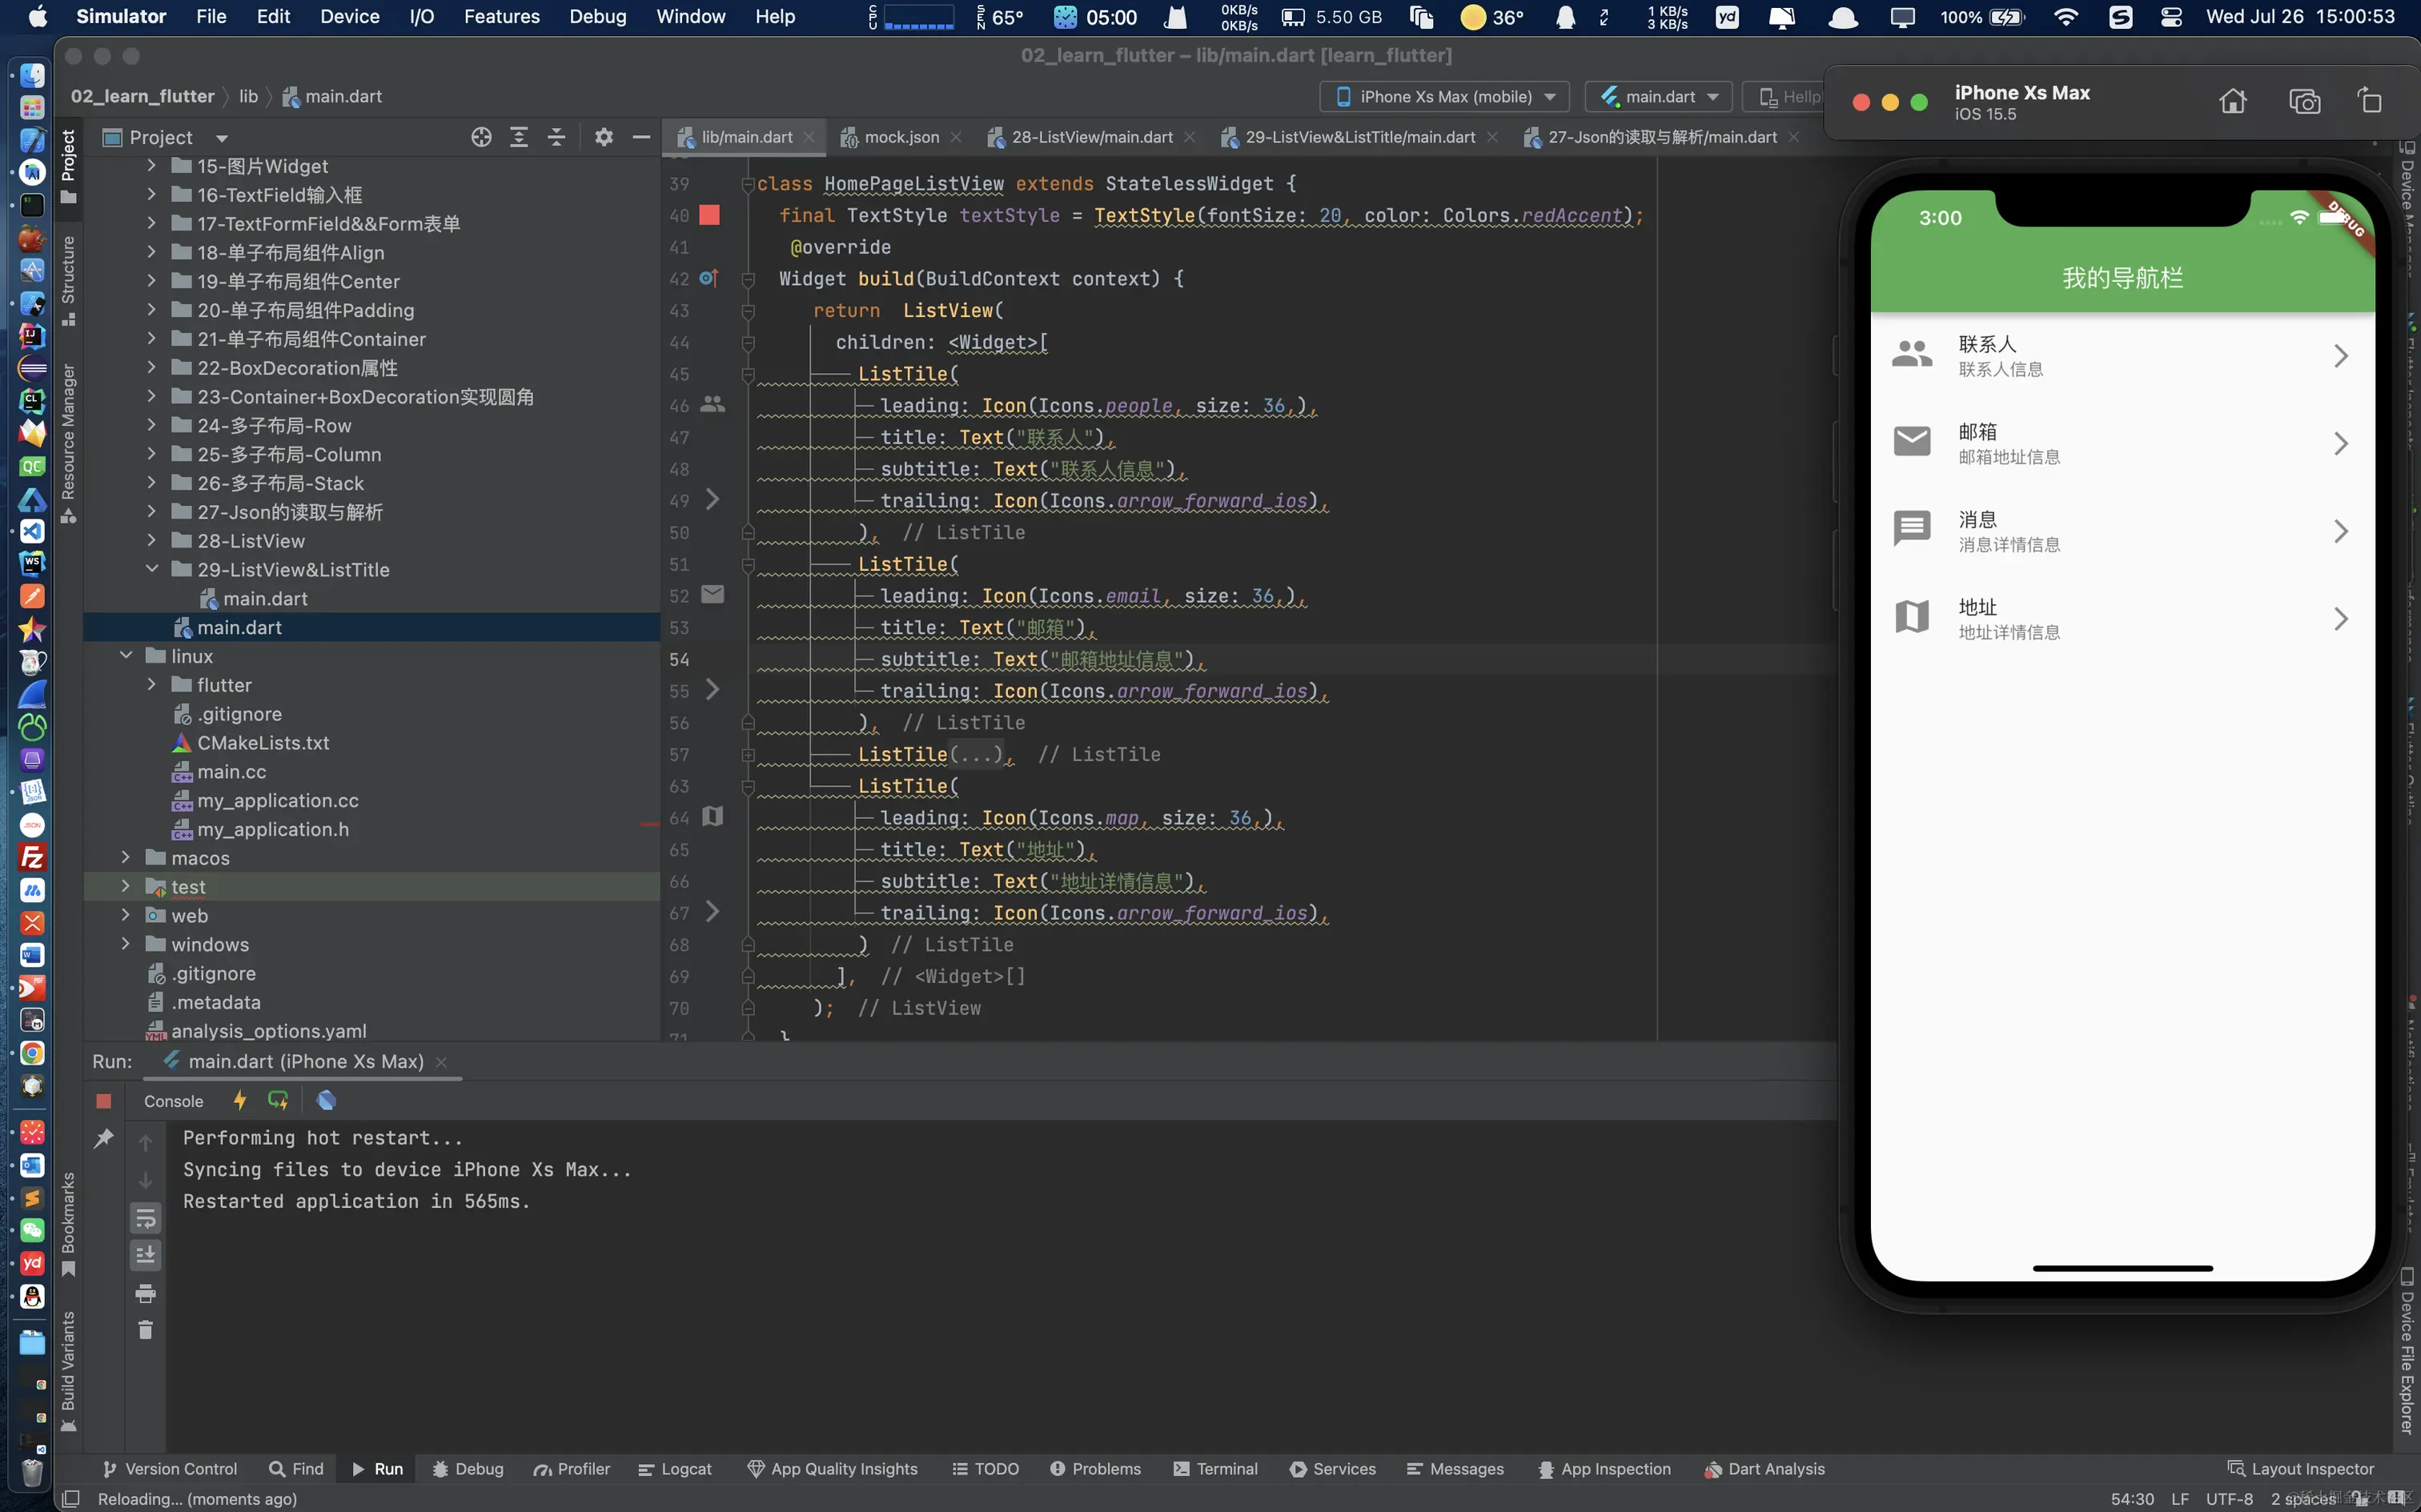2421x1512 pixels.
Task: Open Terminal tool window
Action: pyautogui.click(x=1215, y=1469)
